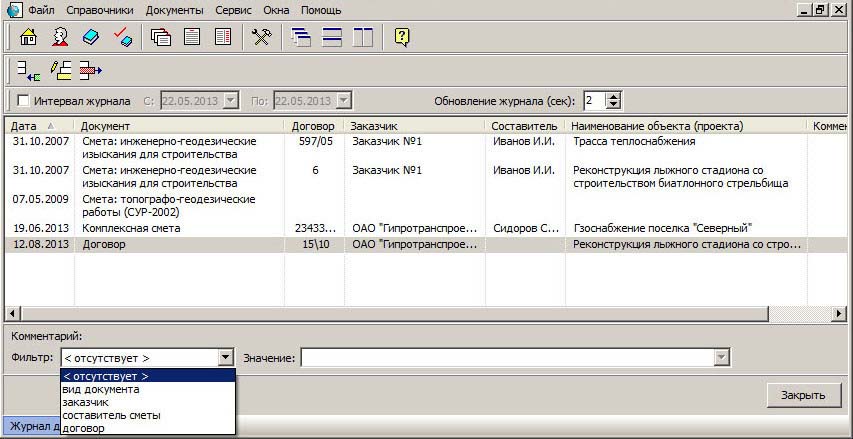
Task: Open the stacked documents journal icon
Action: pyautogui.click(x=160, y=37)
